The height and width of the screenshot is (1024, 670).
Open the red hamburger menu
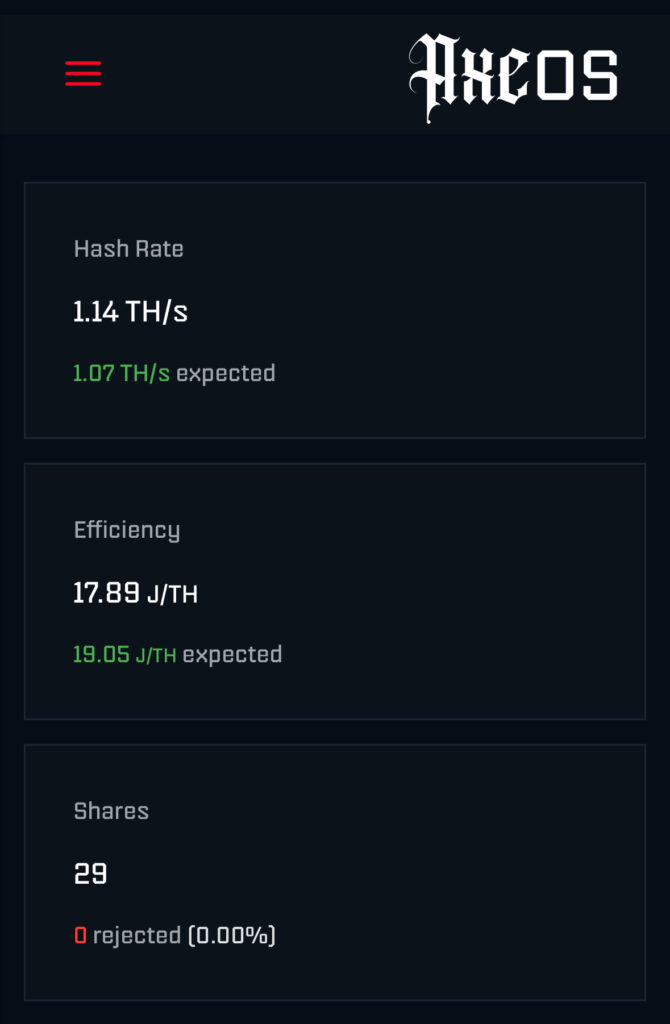click(83, 73)
